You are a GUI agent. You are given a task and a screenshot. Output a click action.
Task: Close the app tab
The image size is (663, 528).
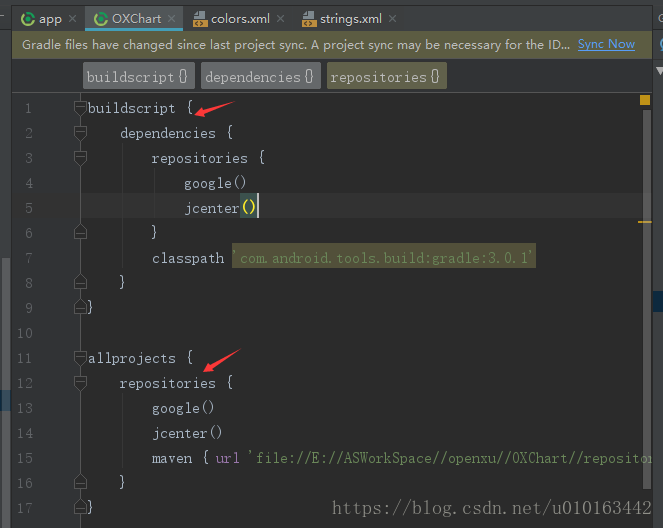pyautogui.click(x=73, y=19)
